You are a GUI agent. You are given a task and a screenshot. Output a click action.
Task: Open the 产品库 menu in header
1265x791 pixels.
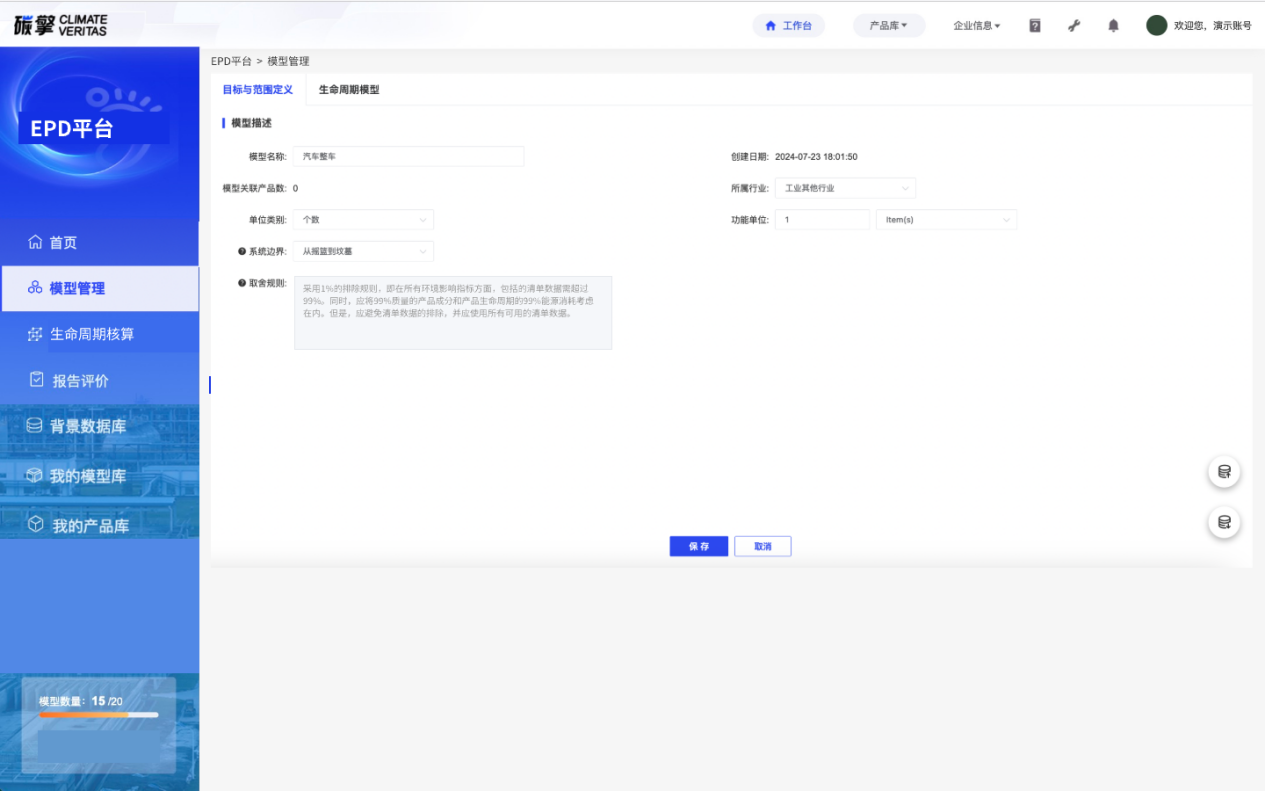(888, 26)
